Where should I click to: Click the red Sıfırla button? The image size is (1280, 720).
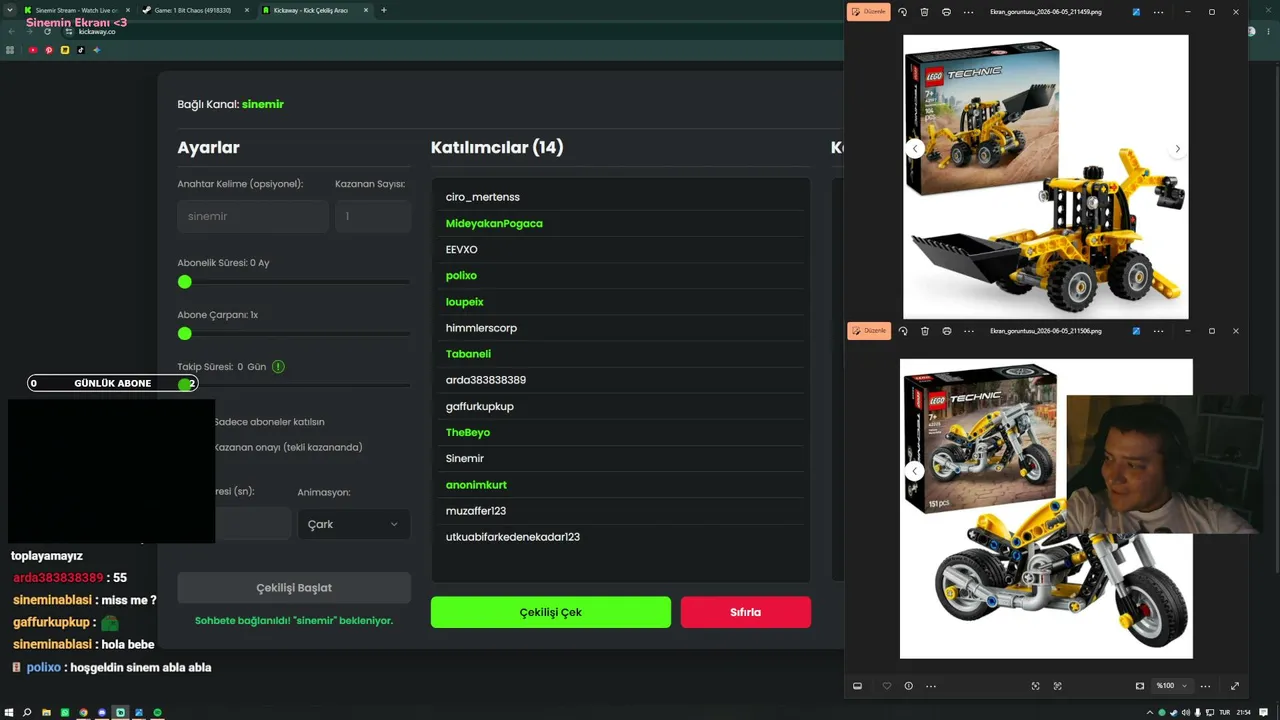point(746,612)
